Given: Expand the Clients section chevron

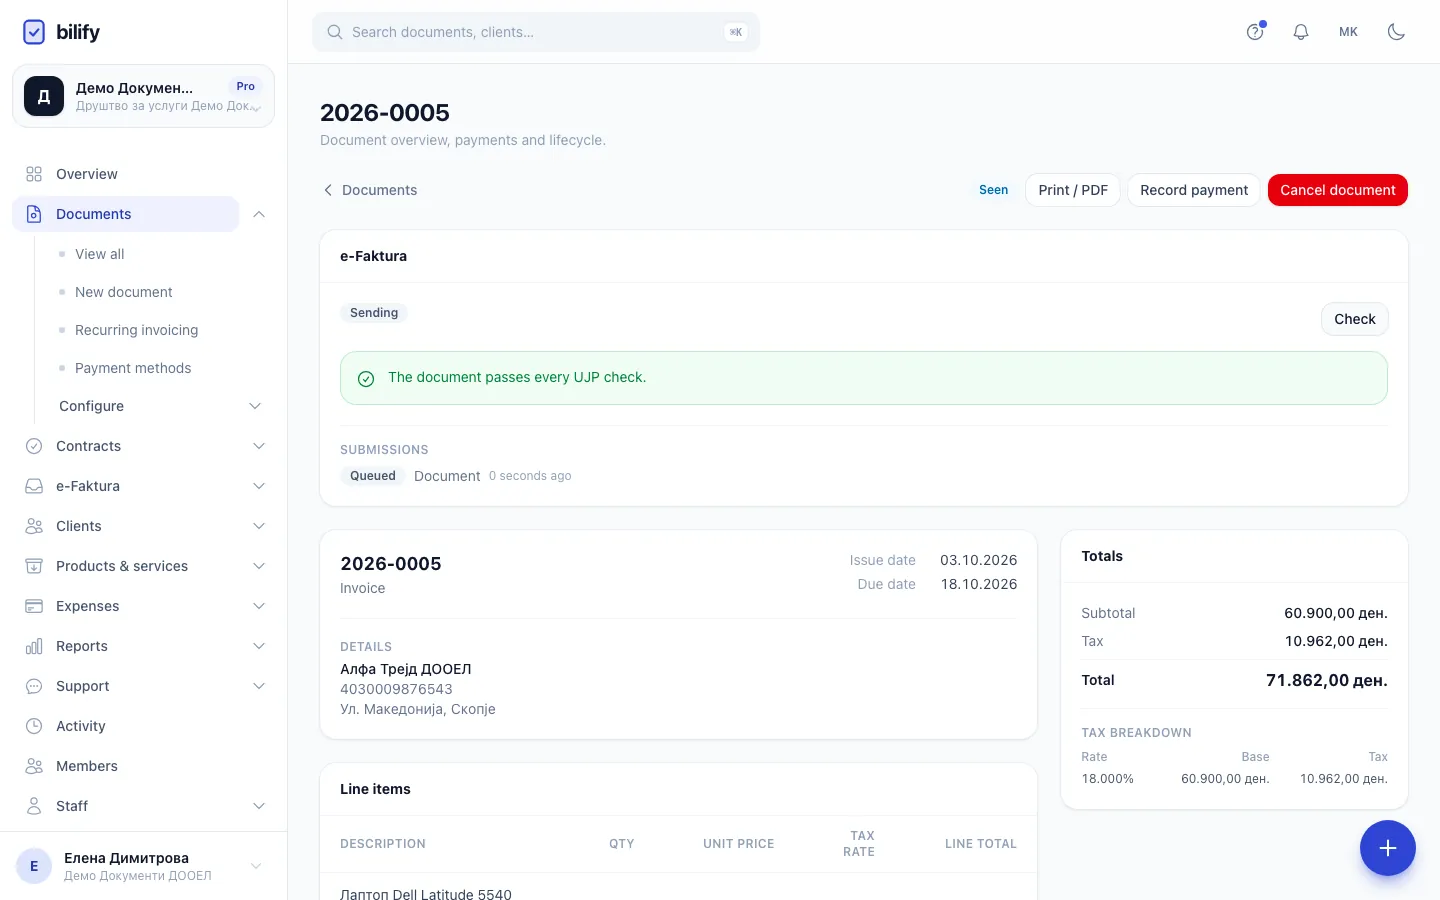Looking at the screenshot, I should pyautogui.click(x=259, y=526).
